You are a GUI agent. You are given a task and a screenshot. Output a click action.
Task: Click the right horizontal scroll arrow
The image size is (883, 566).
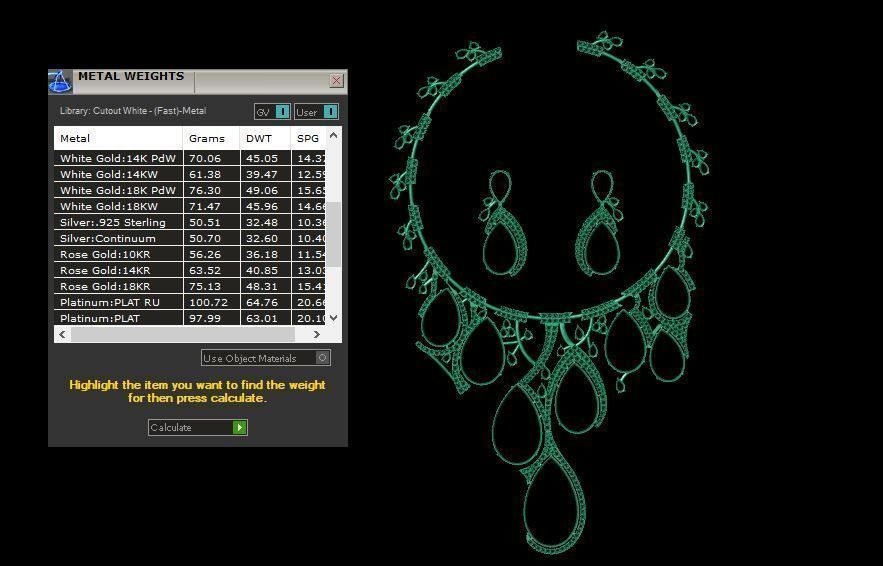[x=316, y=335]
